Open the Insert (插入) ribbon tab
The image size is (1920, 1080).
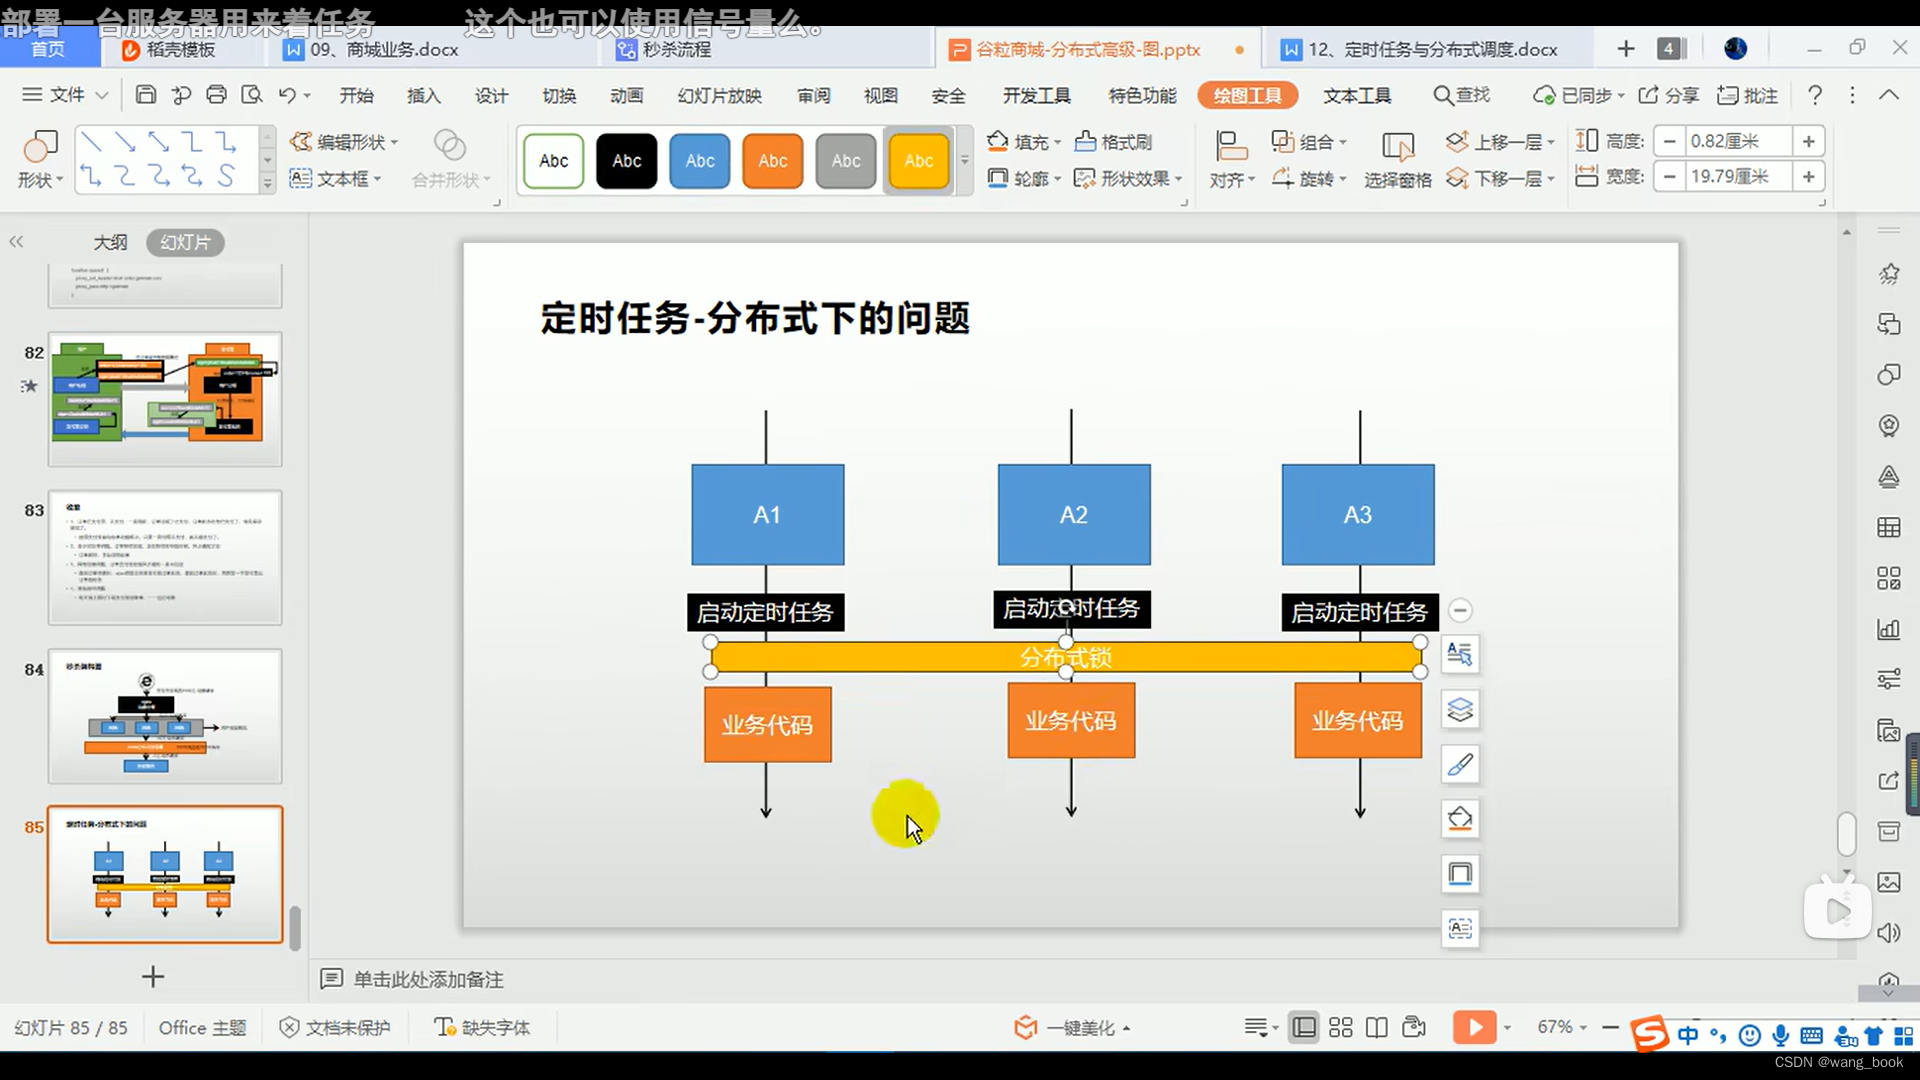tap(423, 95)
